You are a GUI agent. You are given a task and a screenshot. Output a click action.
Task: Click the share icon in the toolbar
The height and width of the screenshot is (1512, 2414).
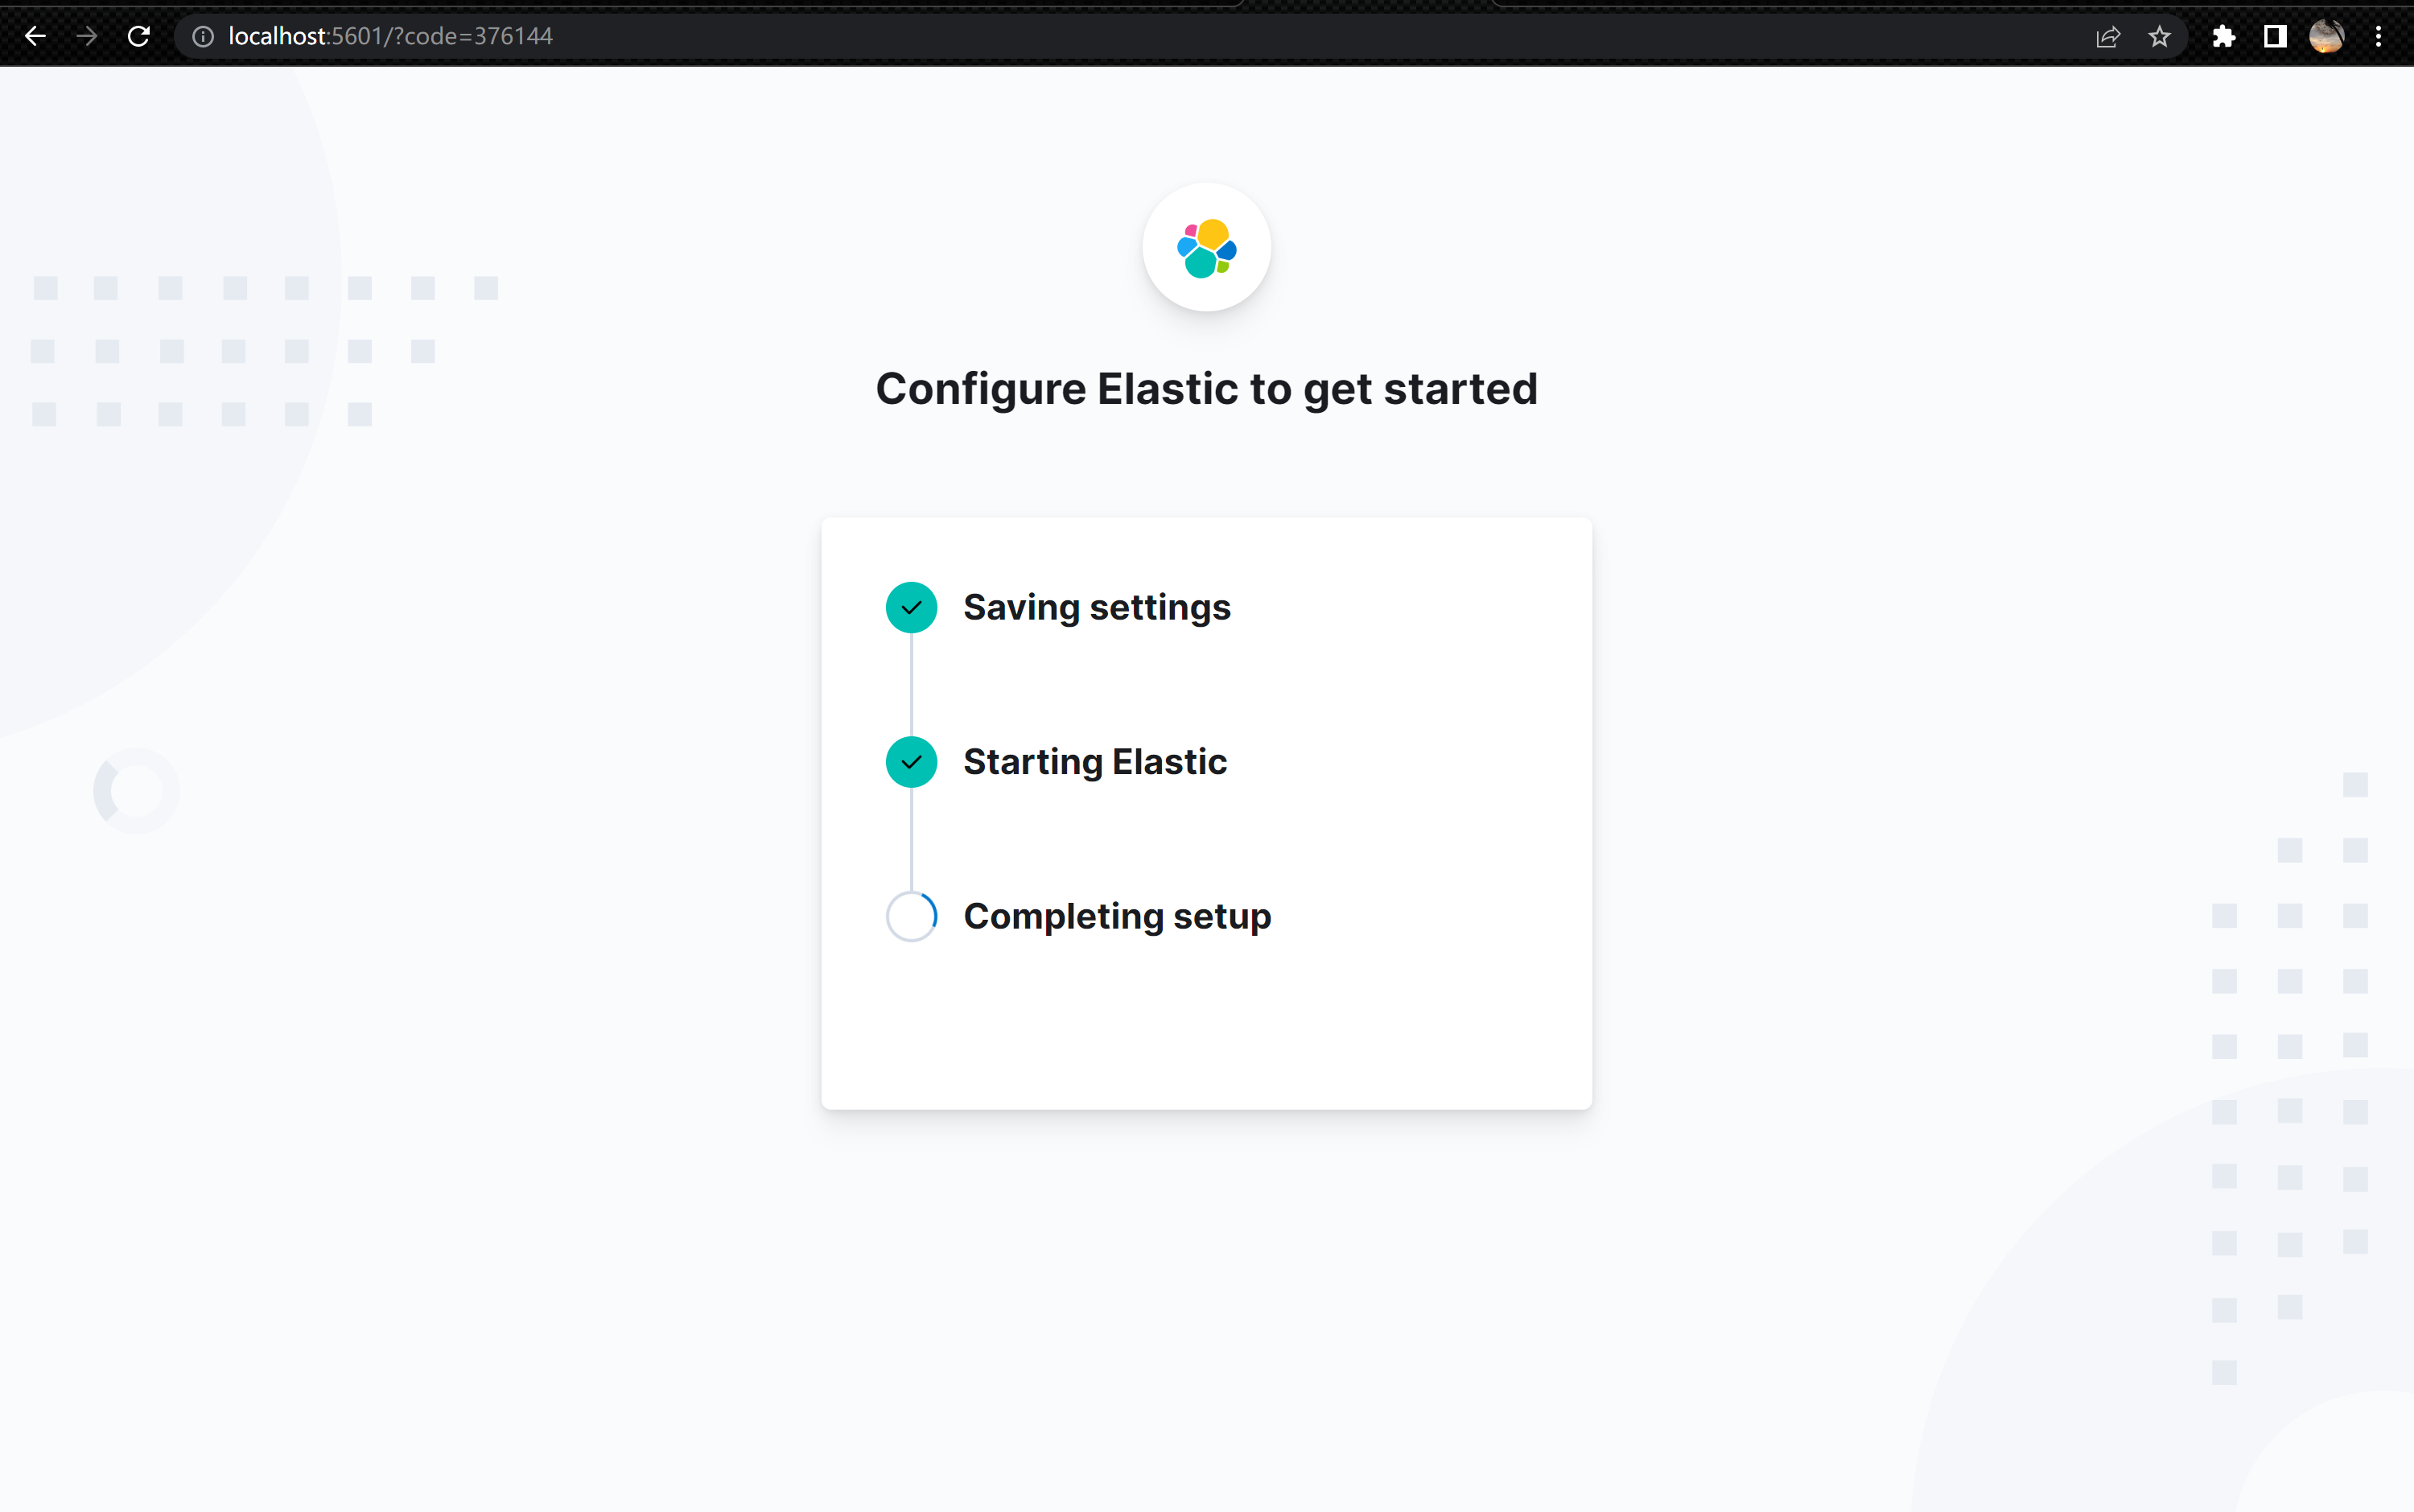tap(2108, 36)
